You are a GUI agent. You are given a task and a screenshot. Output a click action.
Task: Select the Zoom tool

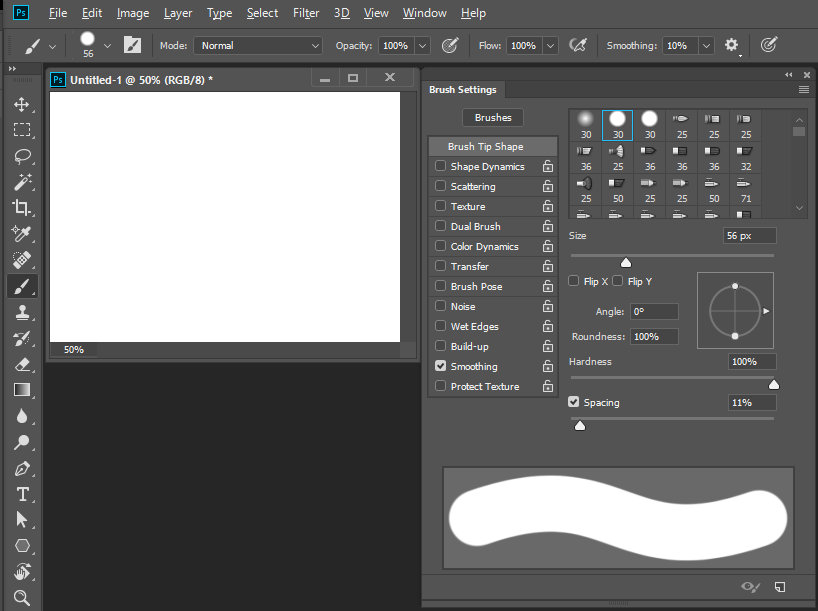pyautogui.click(x=21, y=597)
